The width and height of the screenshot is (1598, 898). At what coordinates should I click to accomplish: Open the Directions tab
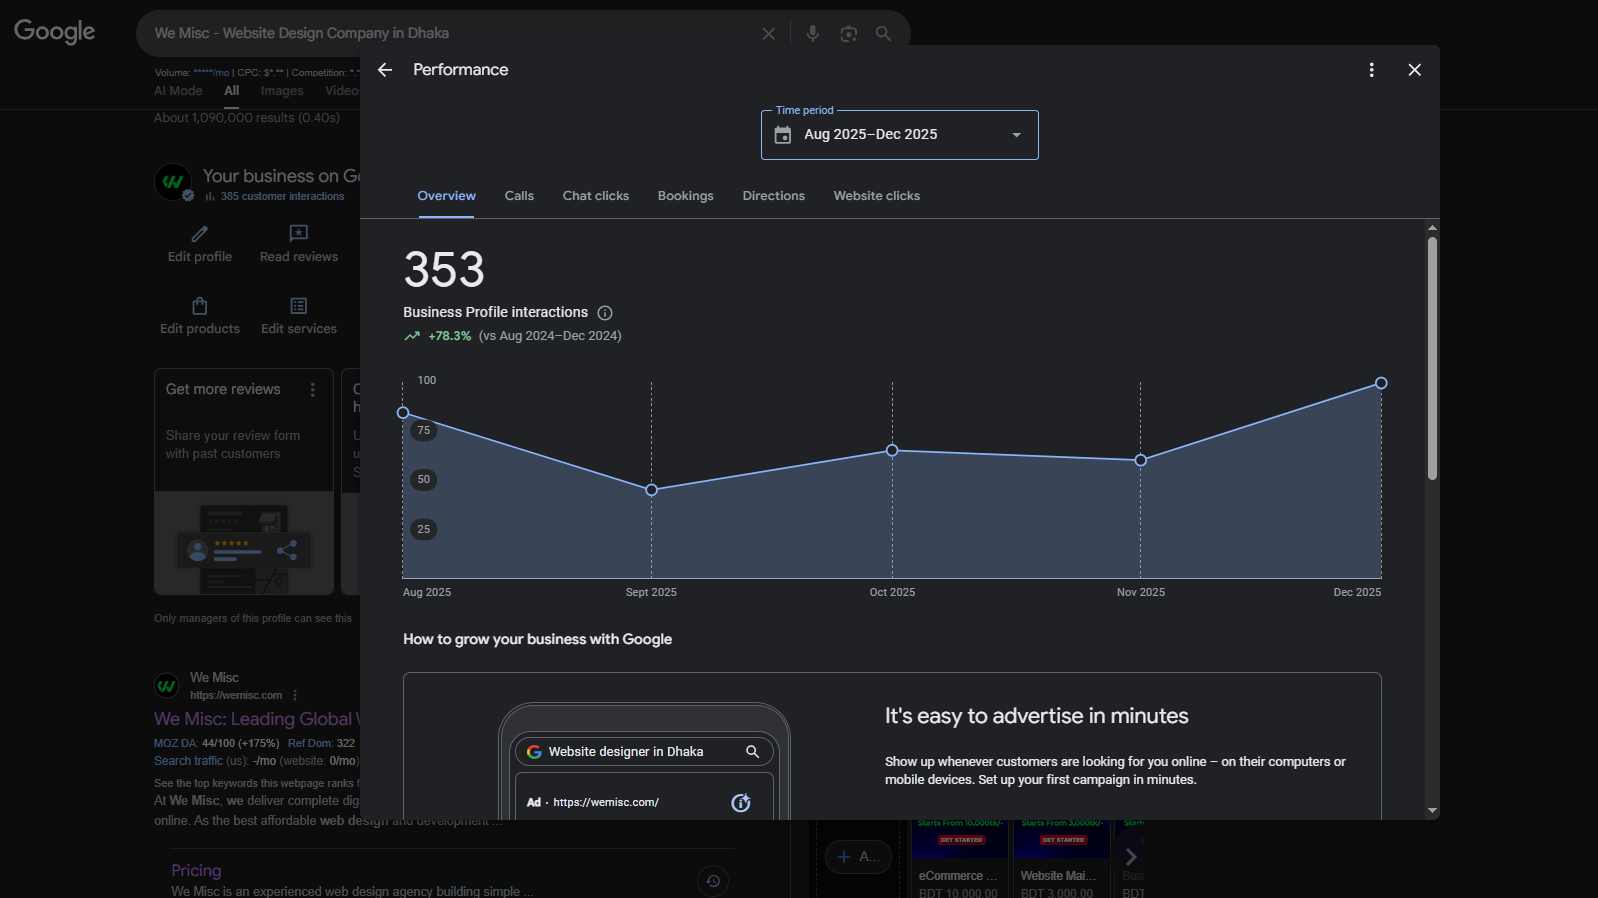(773, 196)
